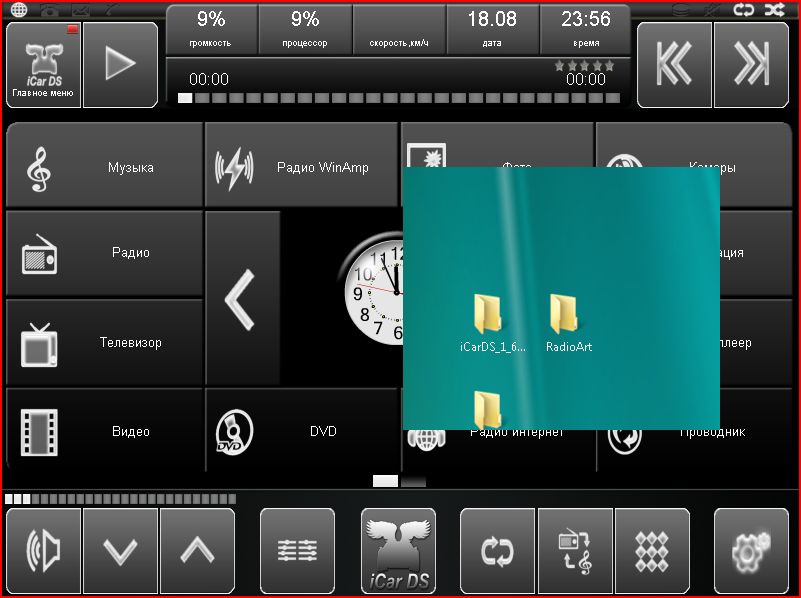Viewport: 801px width, 598px height.
Task: Open settings with the gears icon
Action: (x=751, y=551)
